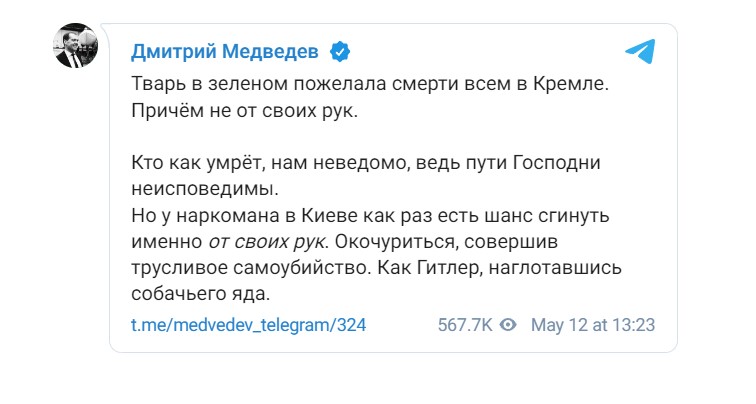
Task: Click the line starting "Кто как умрёт"
Action: tap(368, 162)
